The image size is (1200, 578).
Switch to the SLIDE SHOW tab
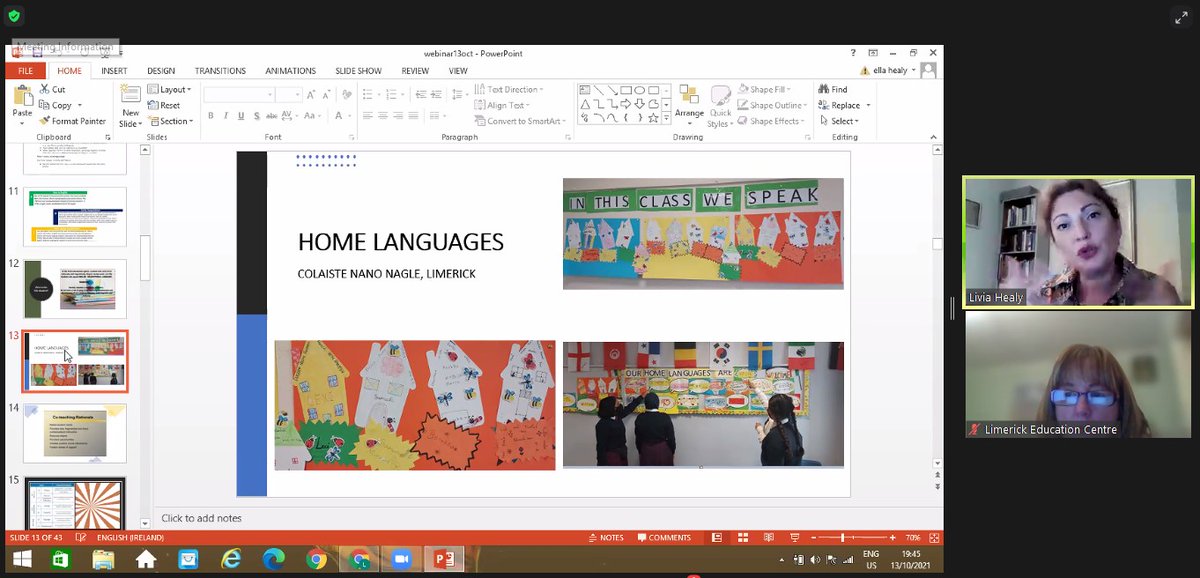359,71
